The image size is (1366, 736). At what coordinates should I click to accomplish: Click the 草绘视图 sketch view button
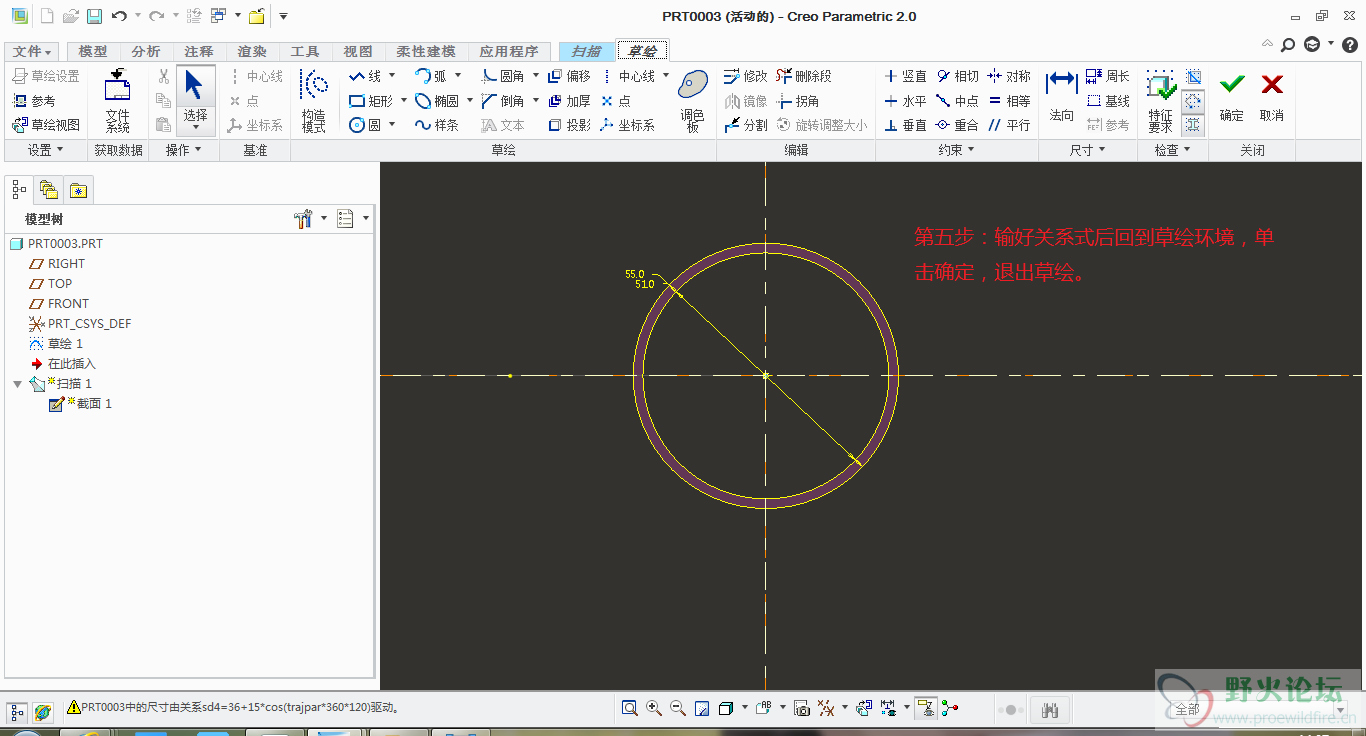click(x=46, y=125)
